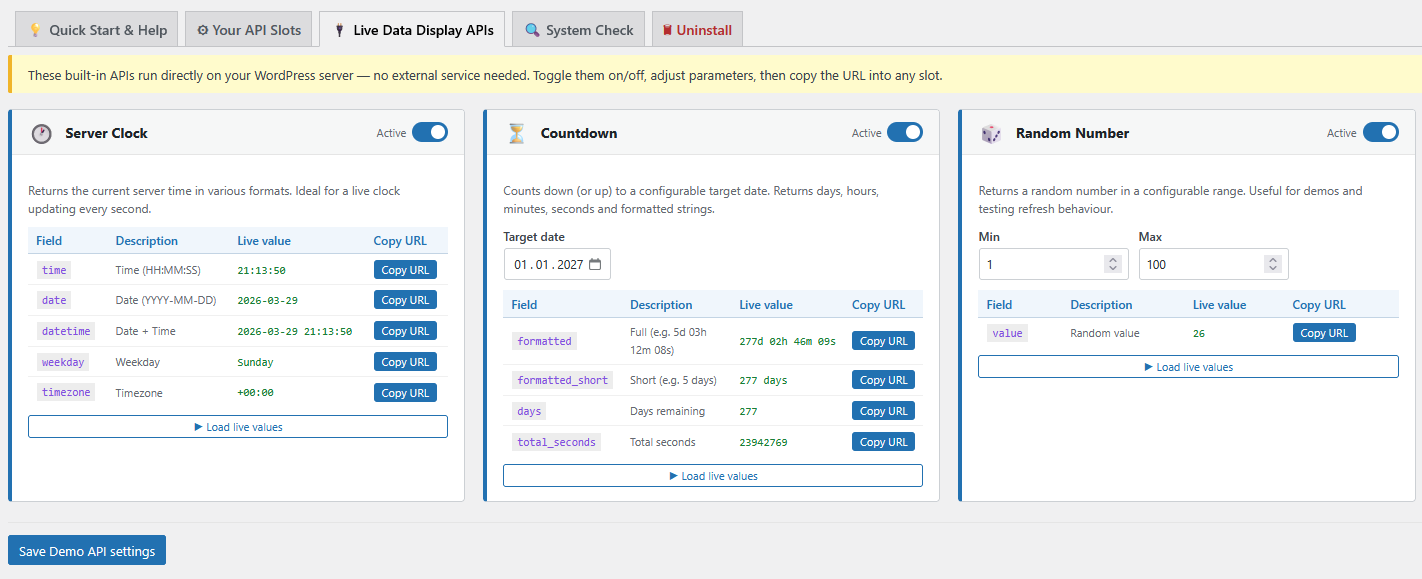Viewport: 1422px width, 579px height.
Task: Select the datetime field code label
Action: click(x=66, y=331)
